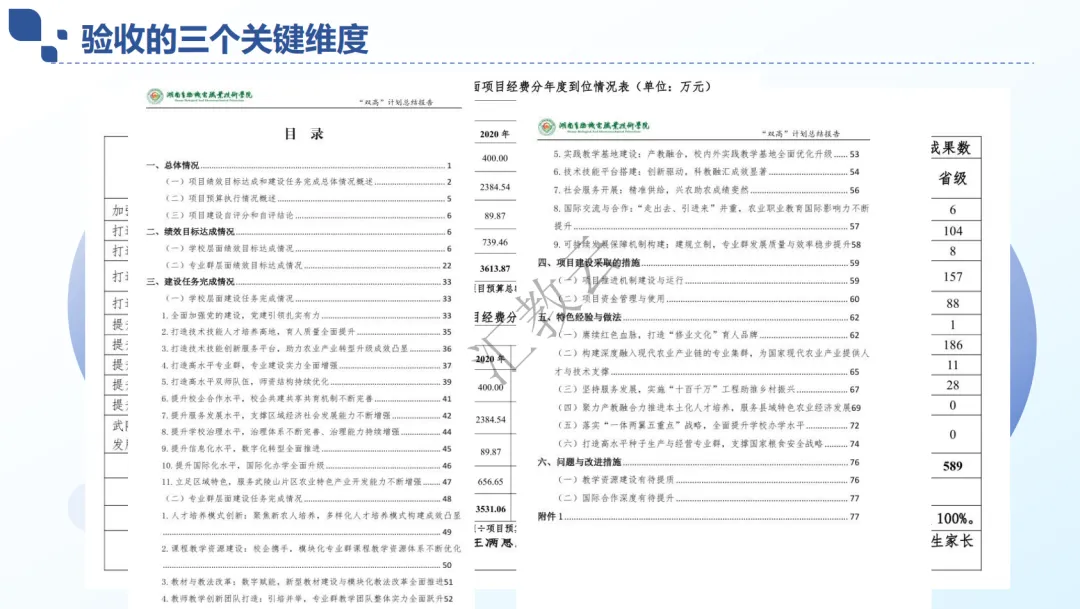This screenshot has width=1080, height=609.
Task: Select '8.提升学校治理水平' entry
Action: point(307,432)
